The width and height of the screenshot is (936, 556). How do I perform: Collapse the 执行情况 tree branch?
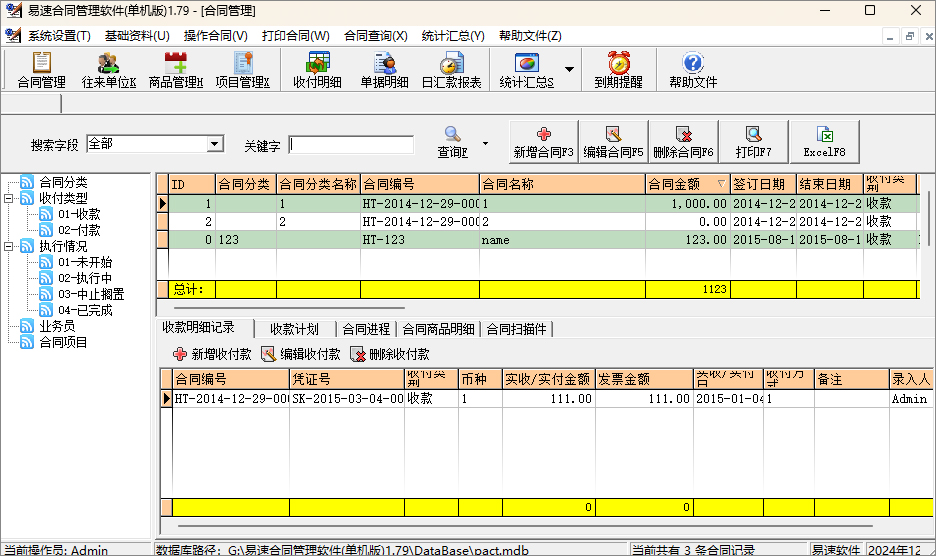click(x=8, y=246)
